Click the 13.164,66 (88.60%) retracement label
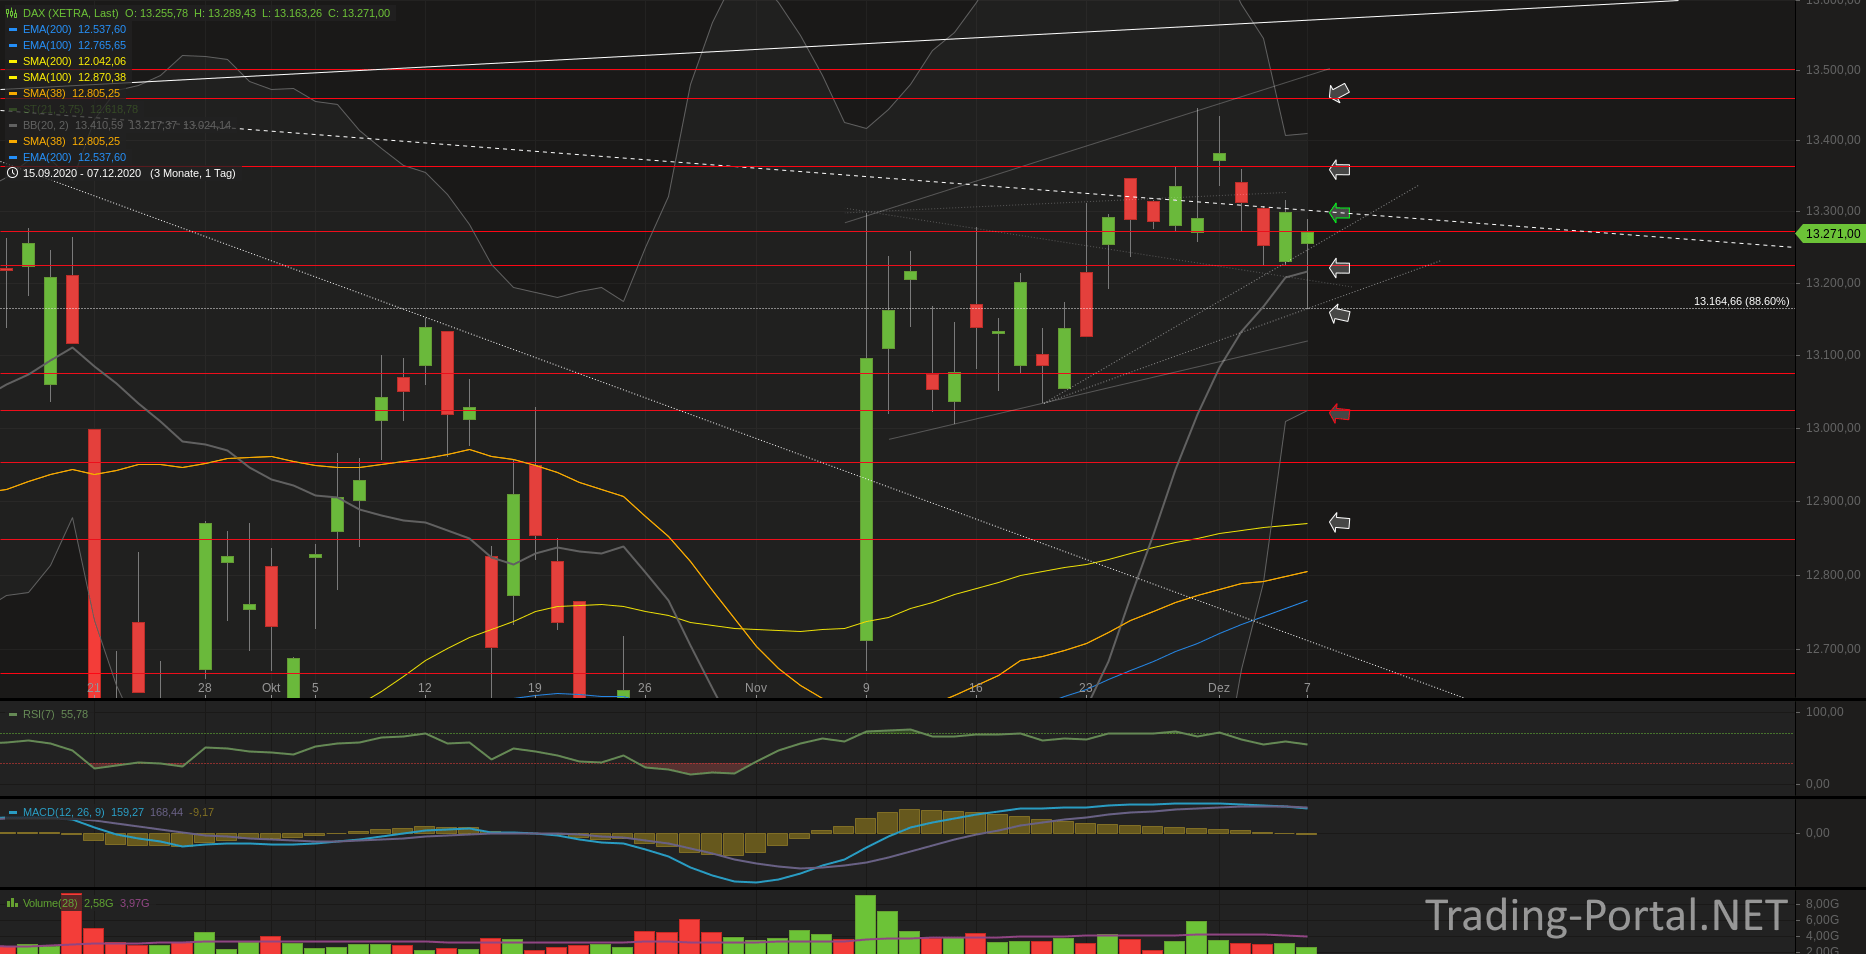 coord(1741,301)
